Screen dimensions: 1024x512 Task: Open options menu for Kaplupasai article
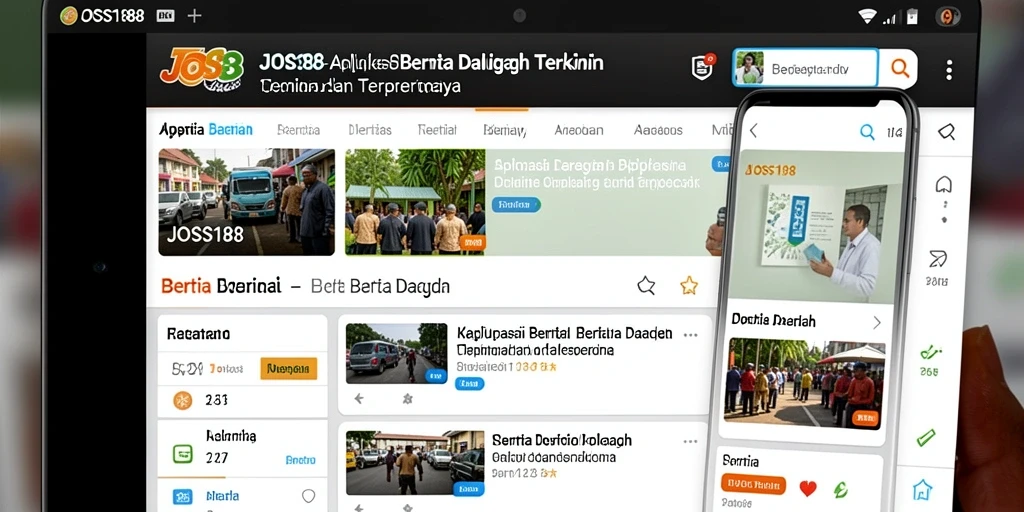(x=690, y=334)
